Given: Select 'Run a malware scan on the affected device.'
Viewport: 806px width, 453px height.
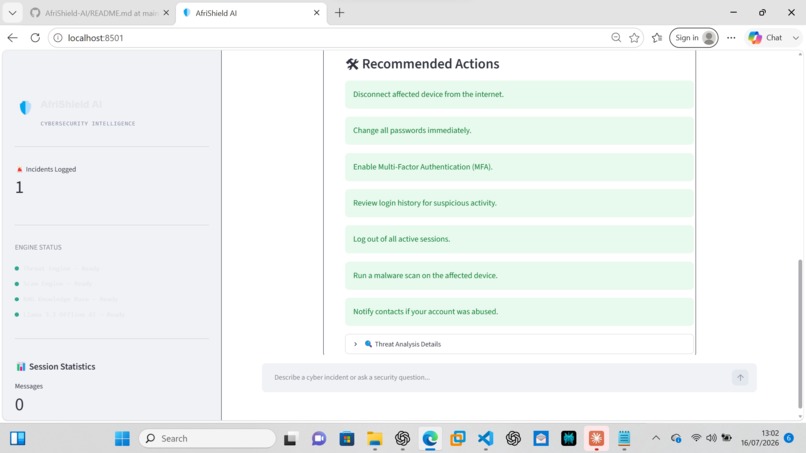Looking at the screenshot, I should (519, 276).
